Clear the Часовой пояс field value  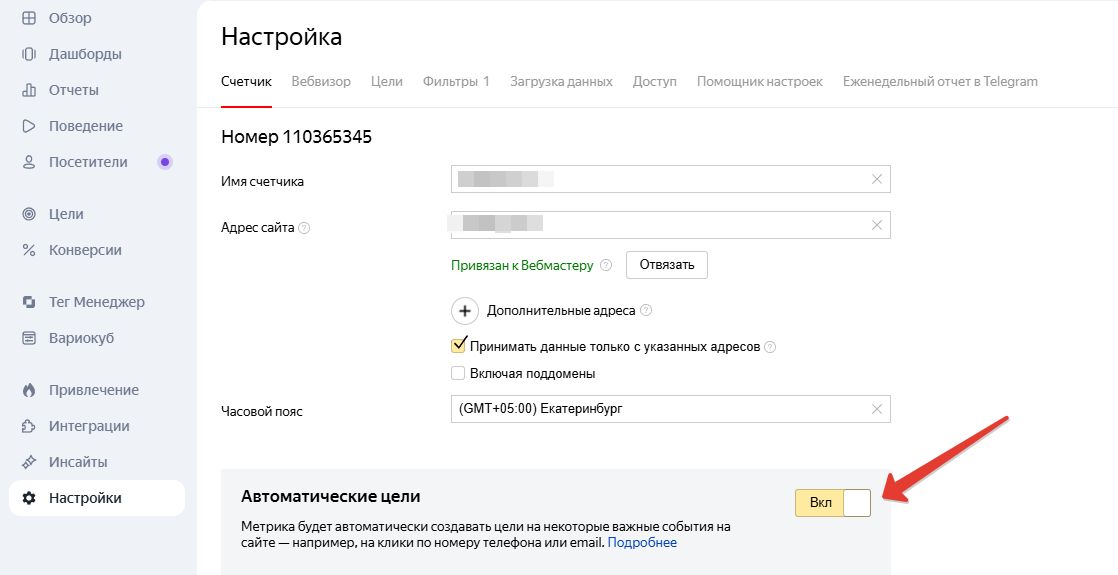pos(877,409)
